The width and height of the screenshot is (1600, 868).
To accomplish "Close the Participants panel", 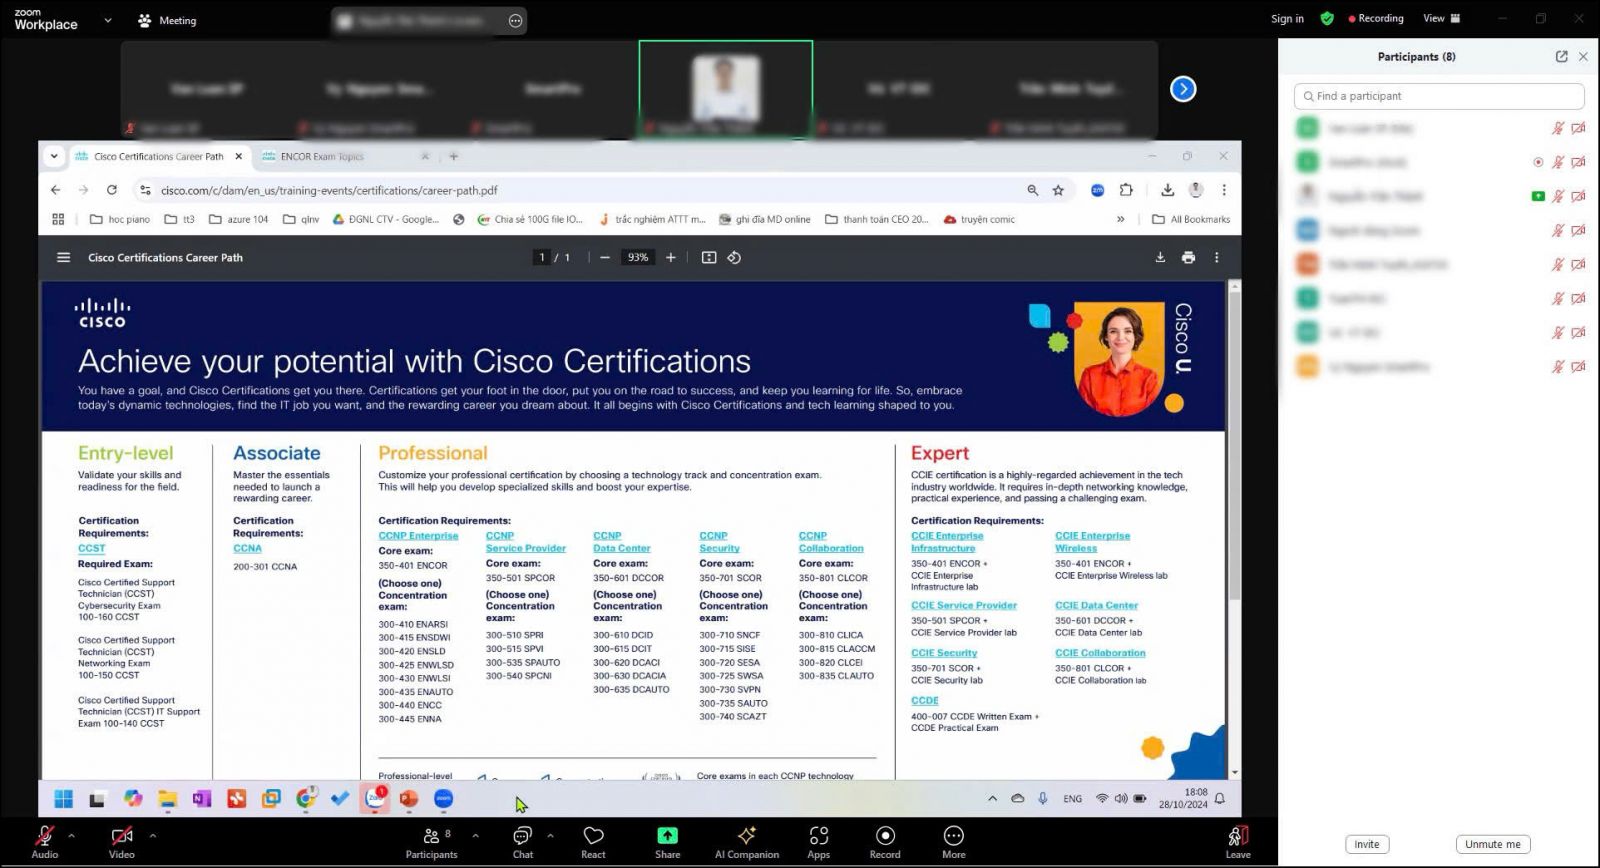I will click(1583, 57).
